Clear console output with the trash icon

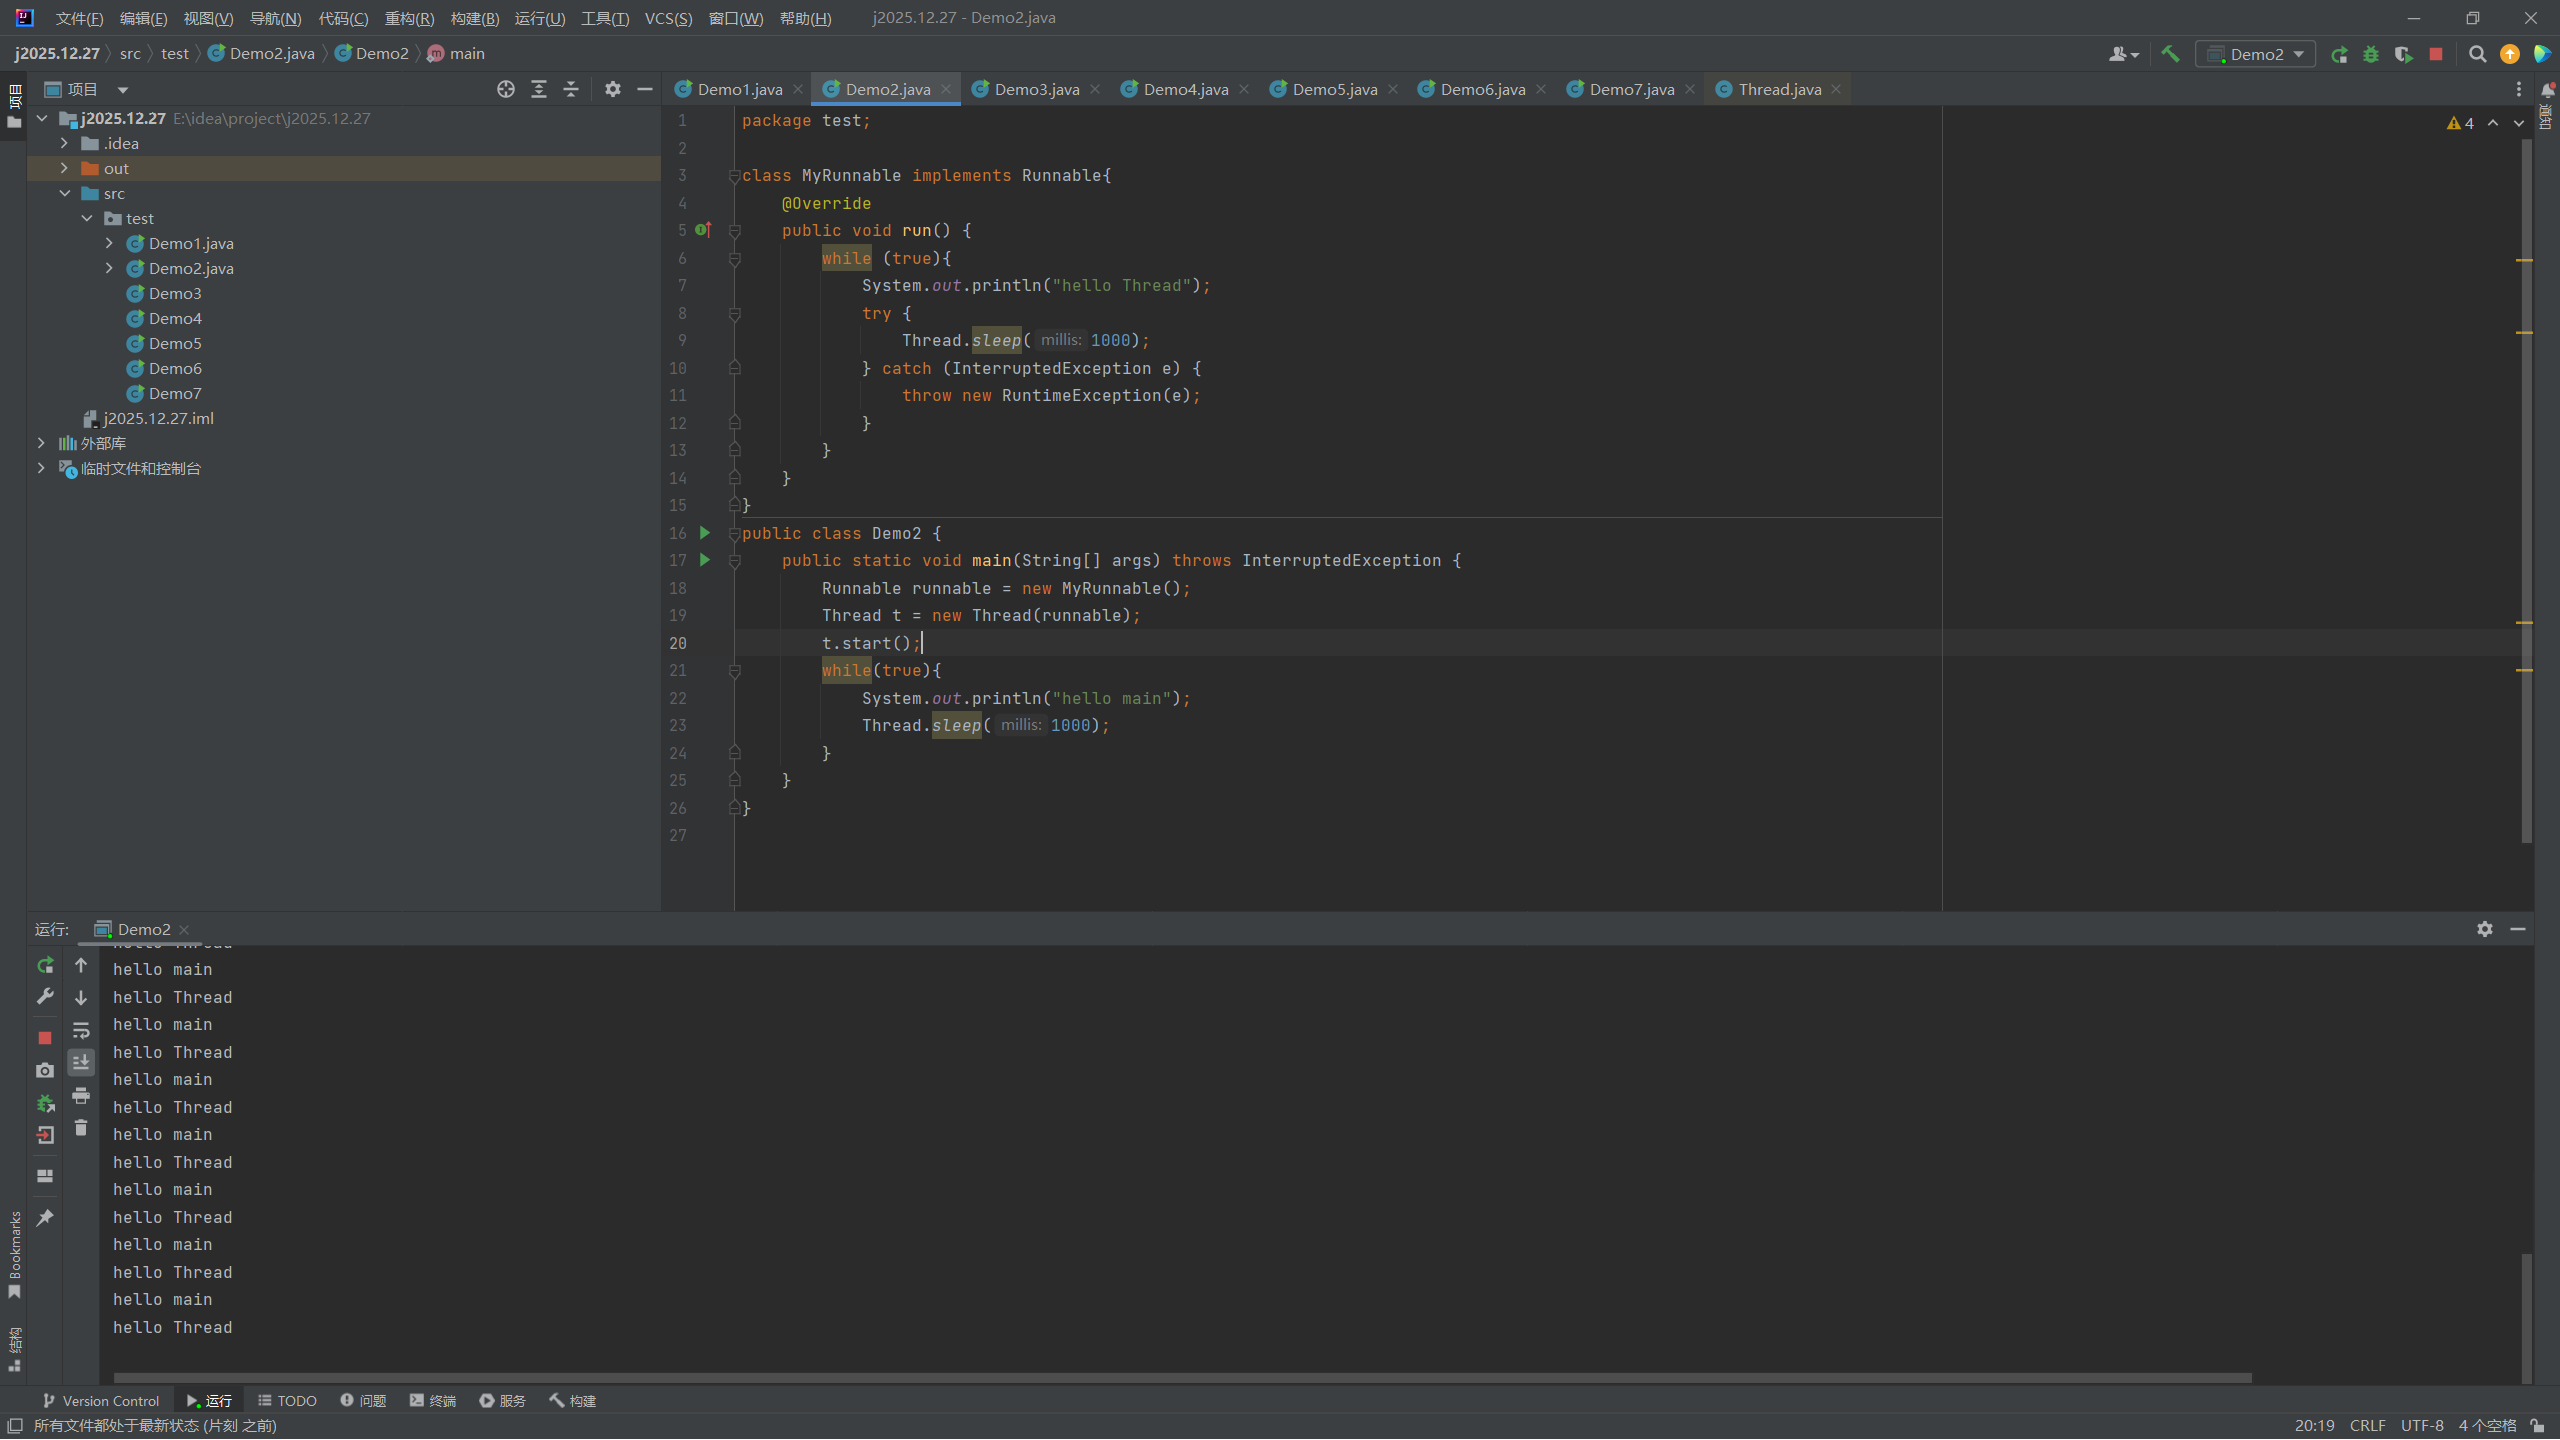click(81, 1128)
